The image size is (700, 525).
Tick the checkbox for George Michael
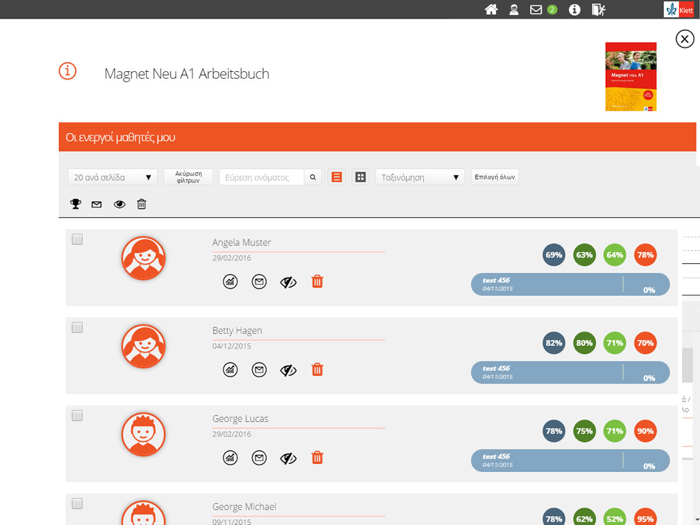[x=77, y=503]
